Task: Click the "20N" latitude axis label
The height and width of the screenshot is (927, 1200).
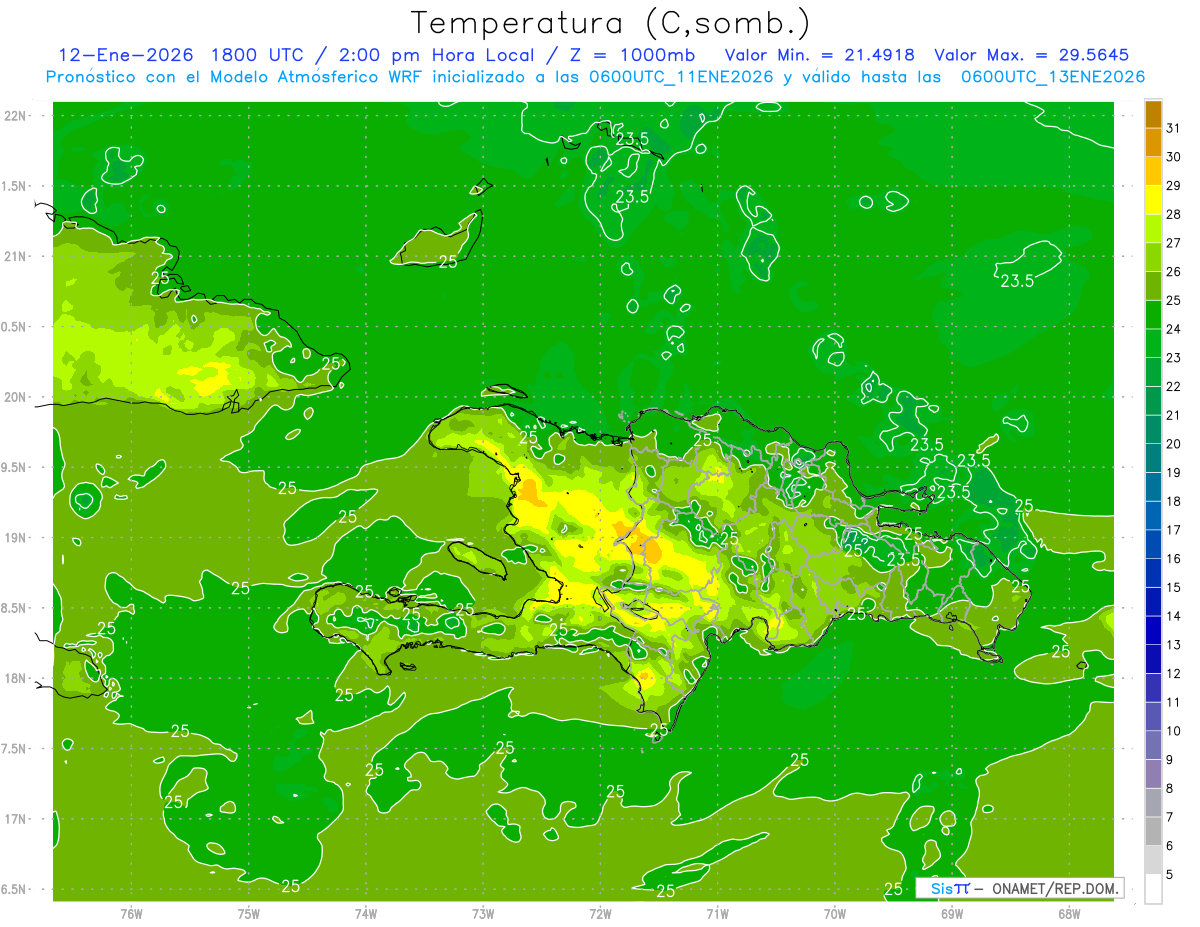Action: tap(16, 397)
